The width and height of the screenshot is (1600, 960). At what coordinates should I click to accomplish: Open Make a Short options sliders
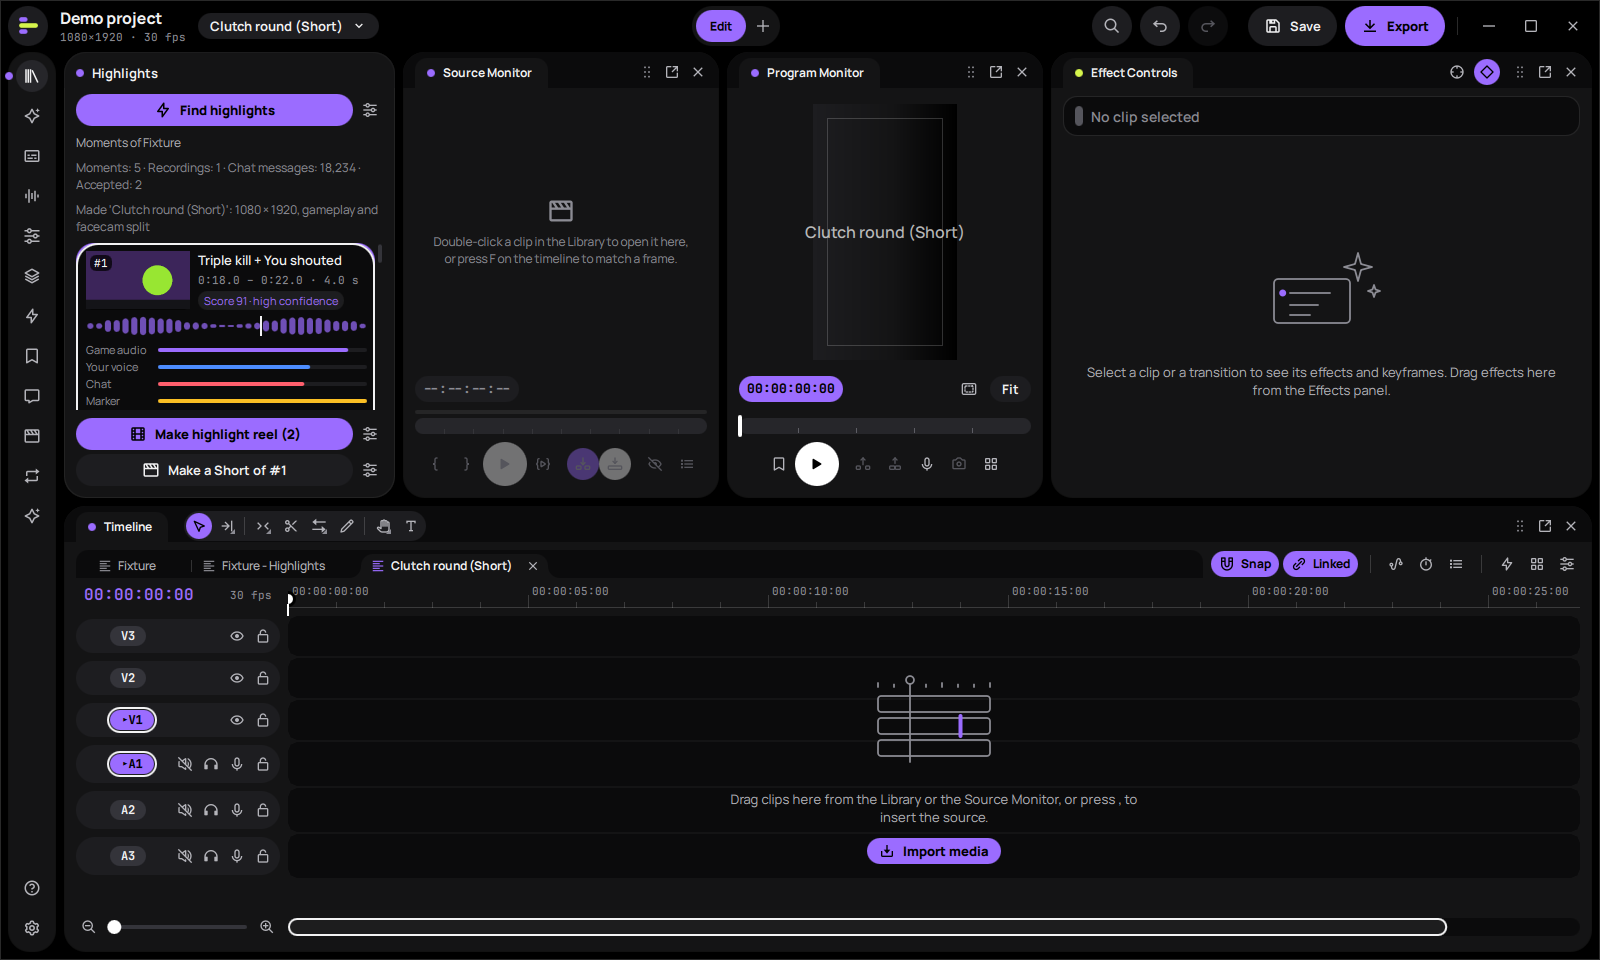[x=370, y=470]
